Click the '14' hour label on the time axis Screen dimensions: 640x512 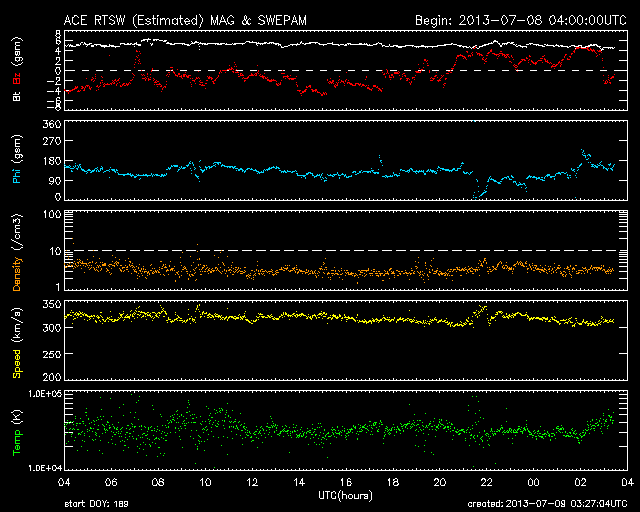(299, 483)
